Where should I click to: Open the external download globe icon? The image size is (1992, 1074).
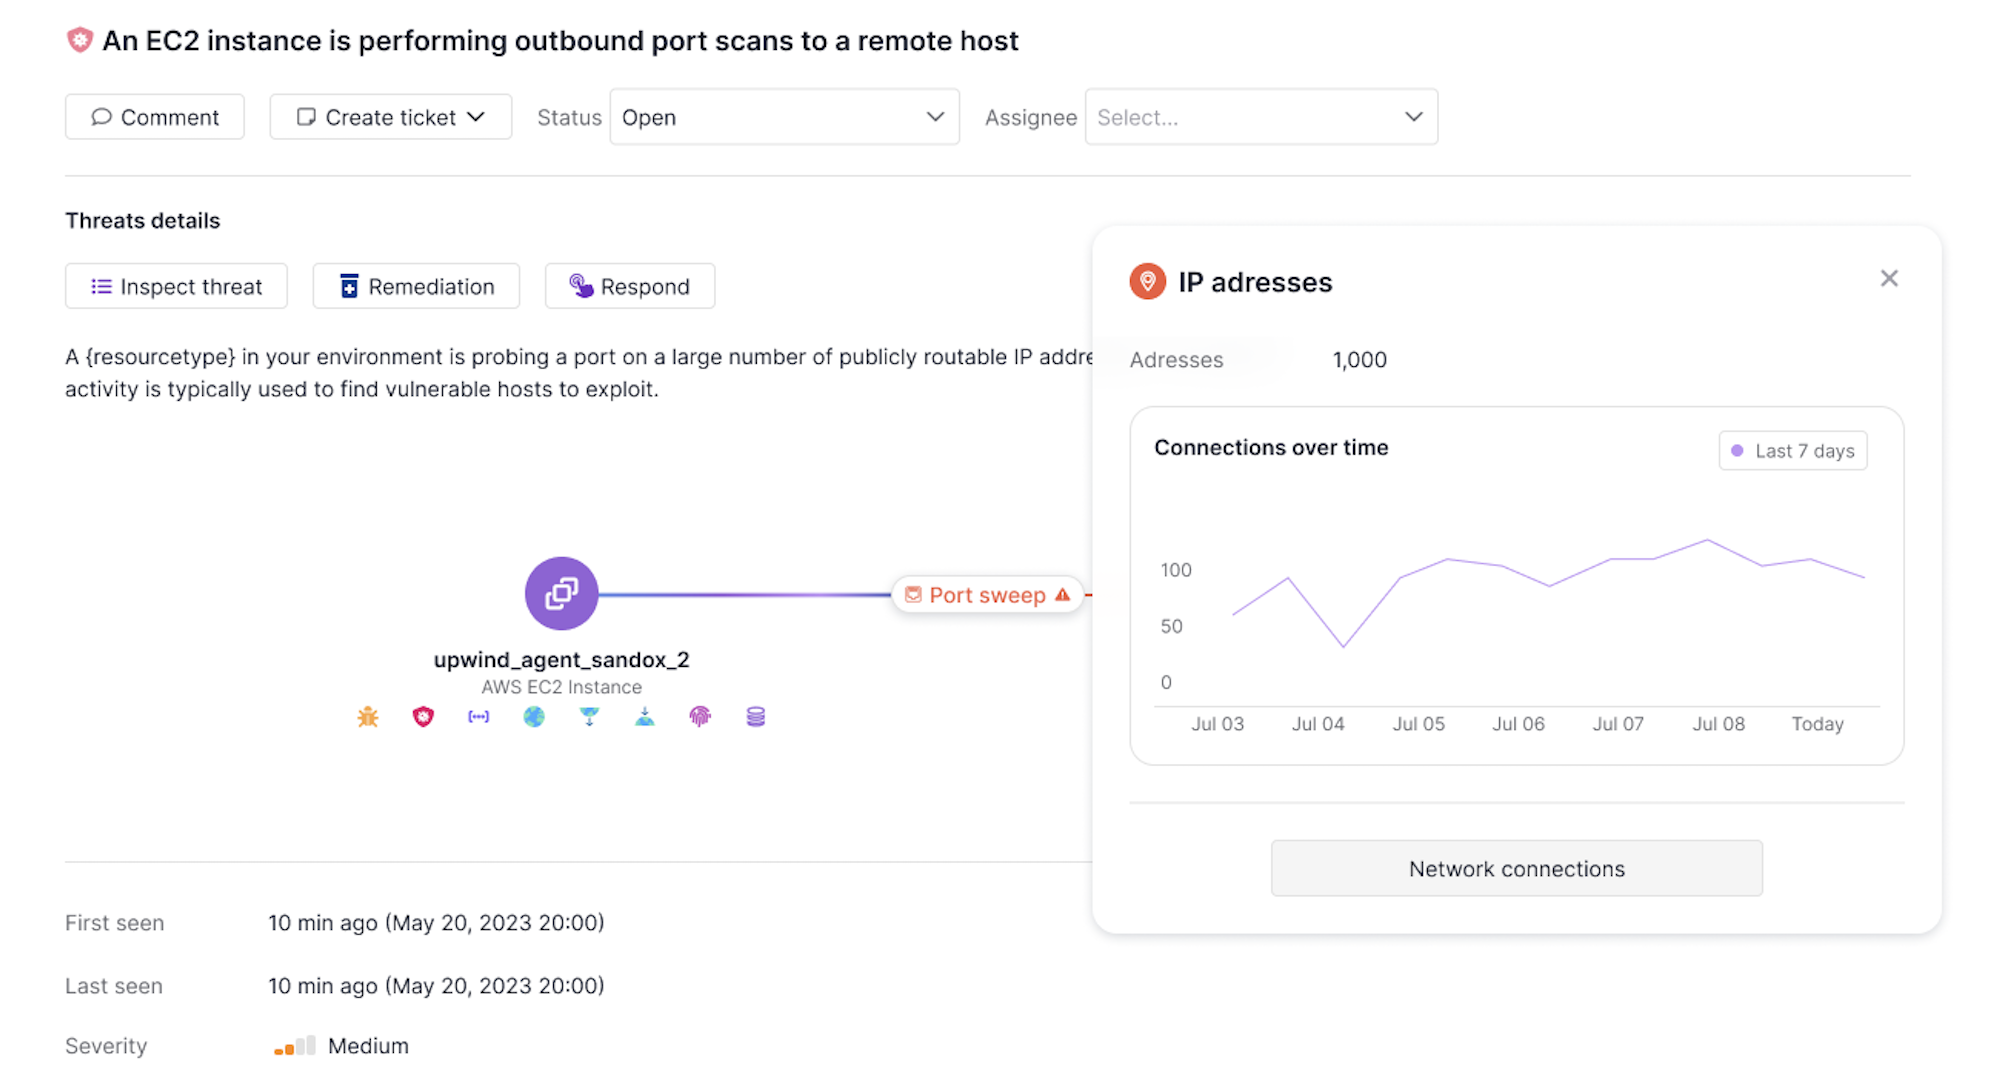pyautogui.click(x=644, y=716)
